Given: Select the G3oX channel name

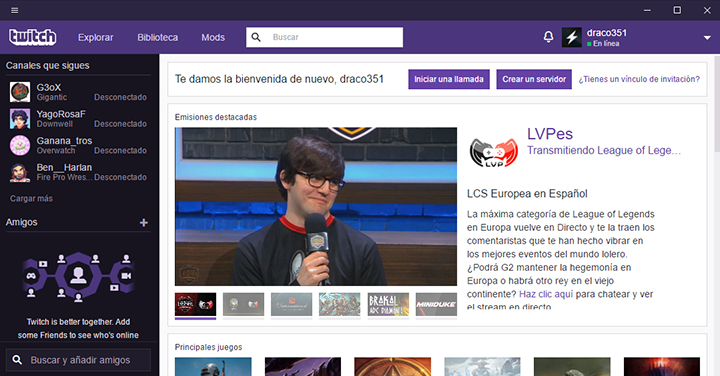Looking at the screenshot, I should [x=49, y=87].
